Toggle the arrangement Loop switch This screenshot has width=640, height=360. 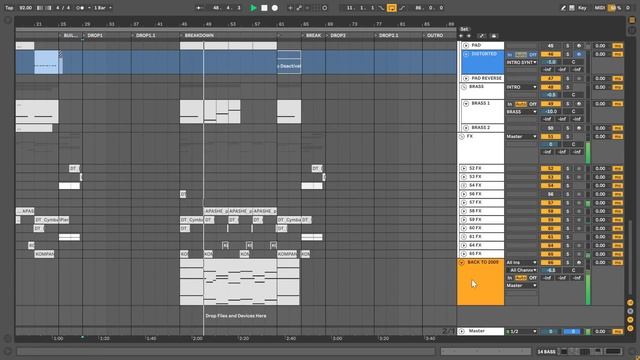(x=391, y=8)
